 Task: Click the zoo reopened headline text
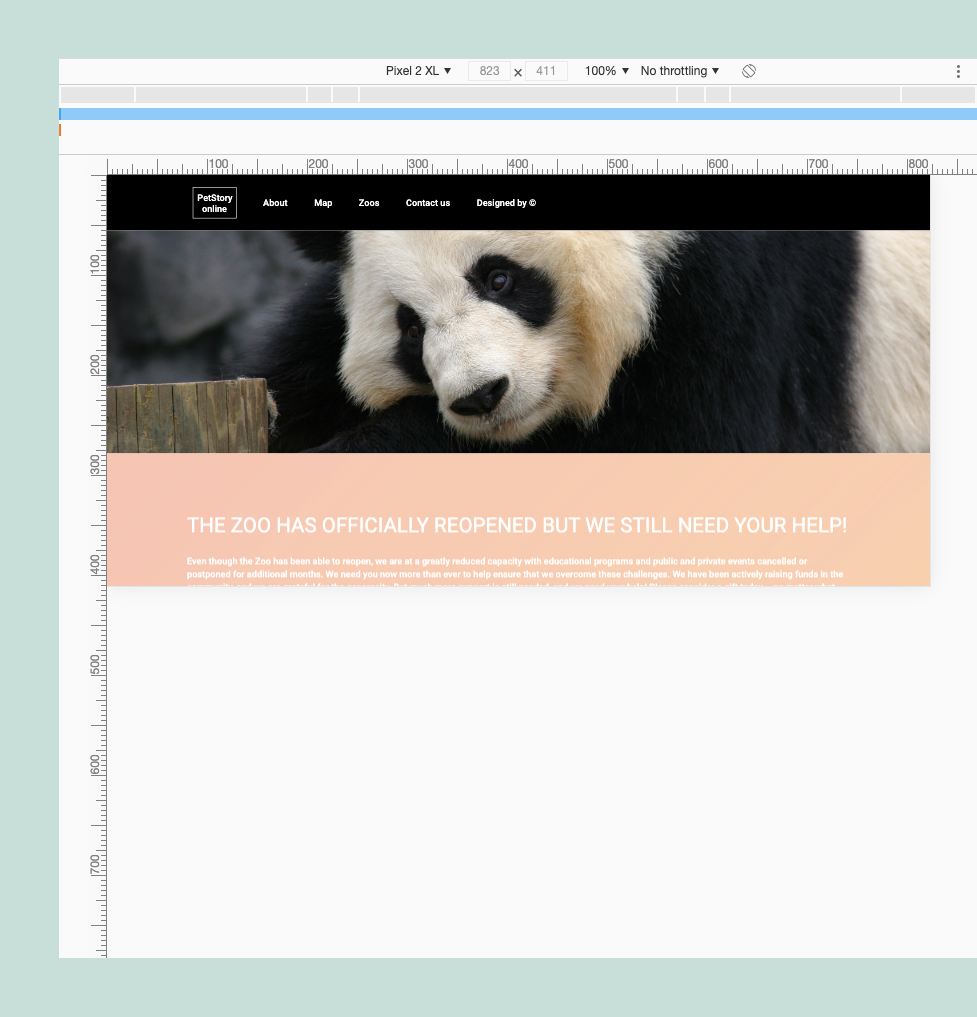pos(516,525)
